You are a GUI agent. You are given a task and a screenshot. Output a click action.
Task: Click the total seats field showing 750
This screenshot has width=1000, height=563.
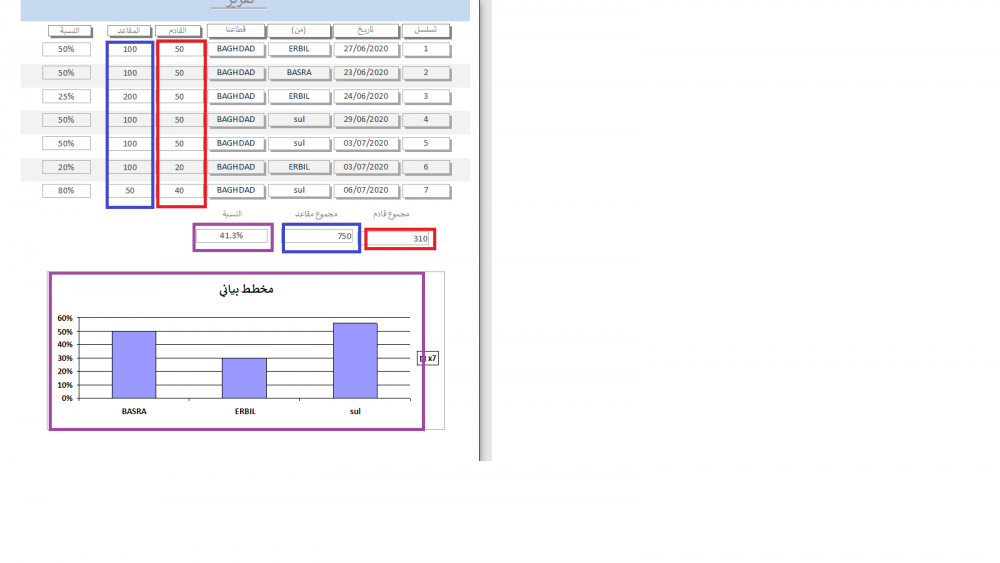(320, 237)
